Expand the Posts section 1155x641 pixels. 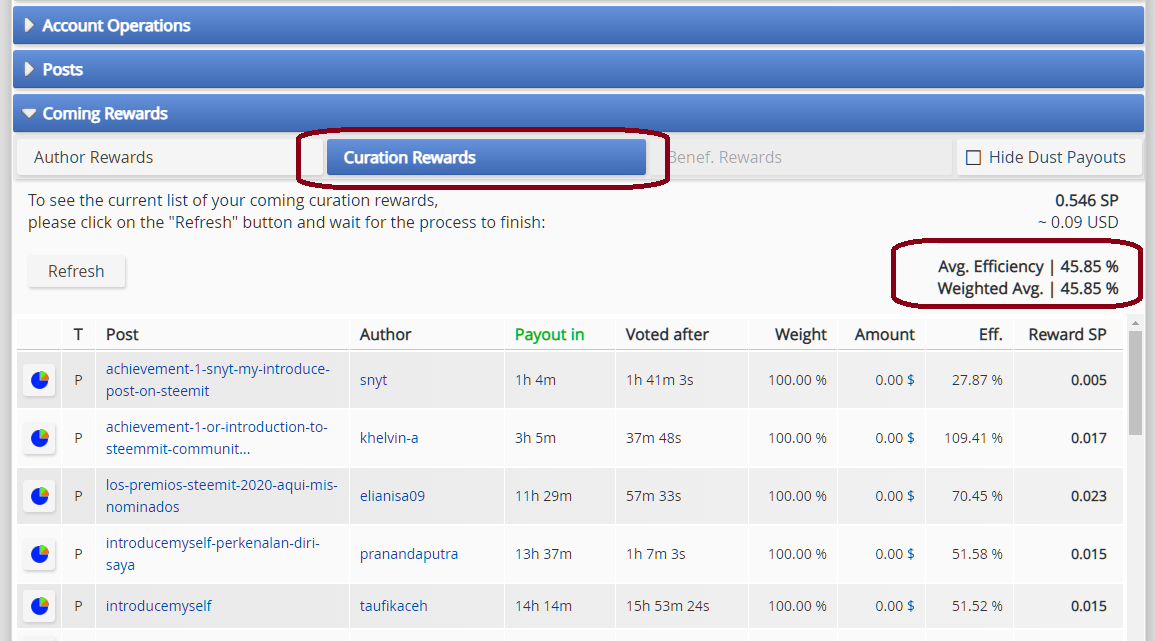578,69
